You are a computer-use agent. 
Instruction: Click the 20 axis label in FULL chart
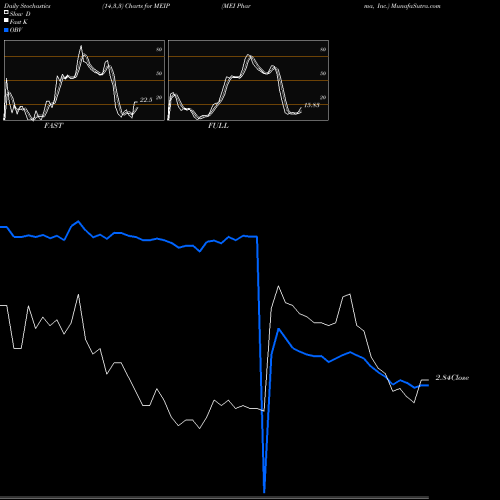pos(323,97)
